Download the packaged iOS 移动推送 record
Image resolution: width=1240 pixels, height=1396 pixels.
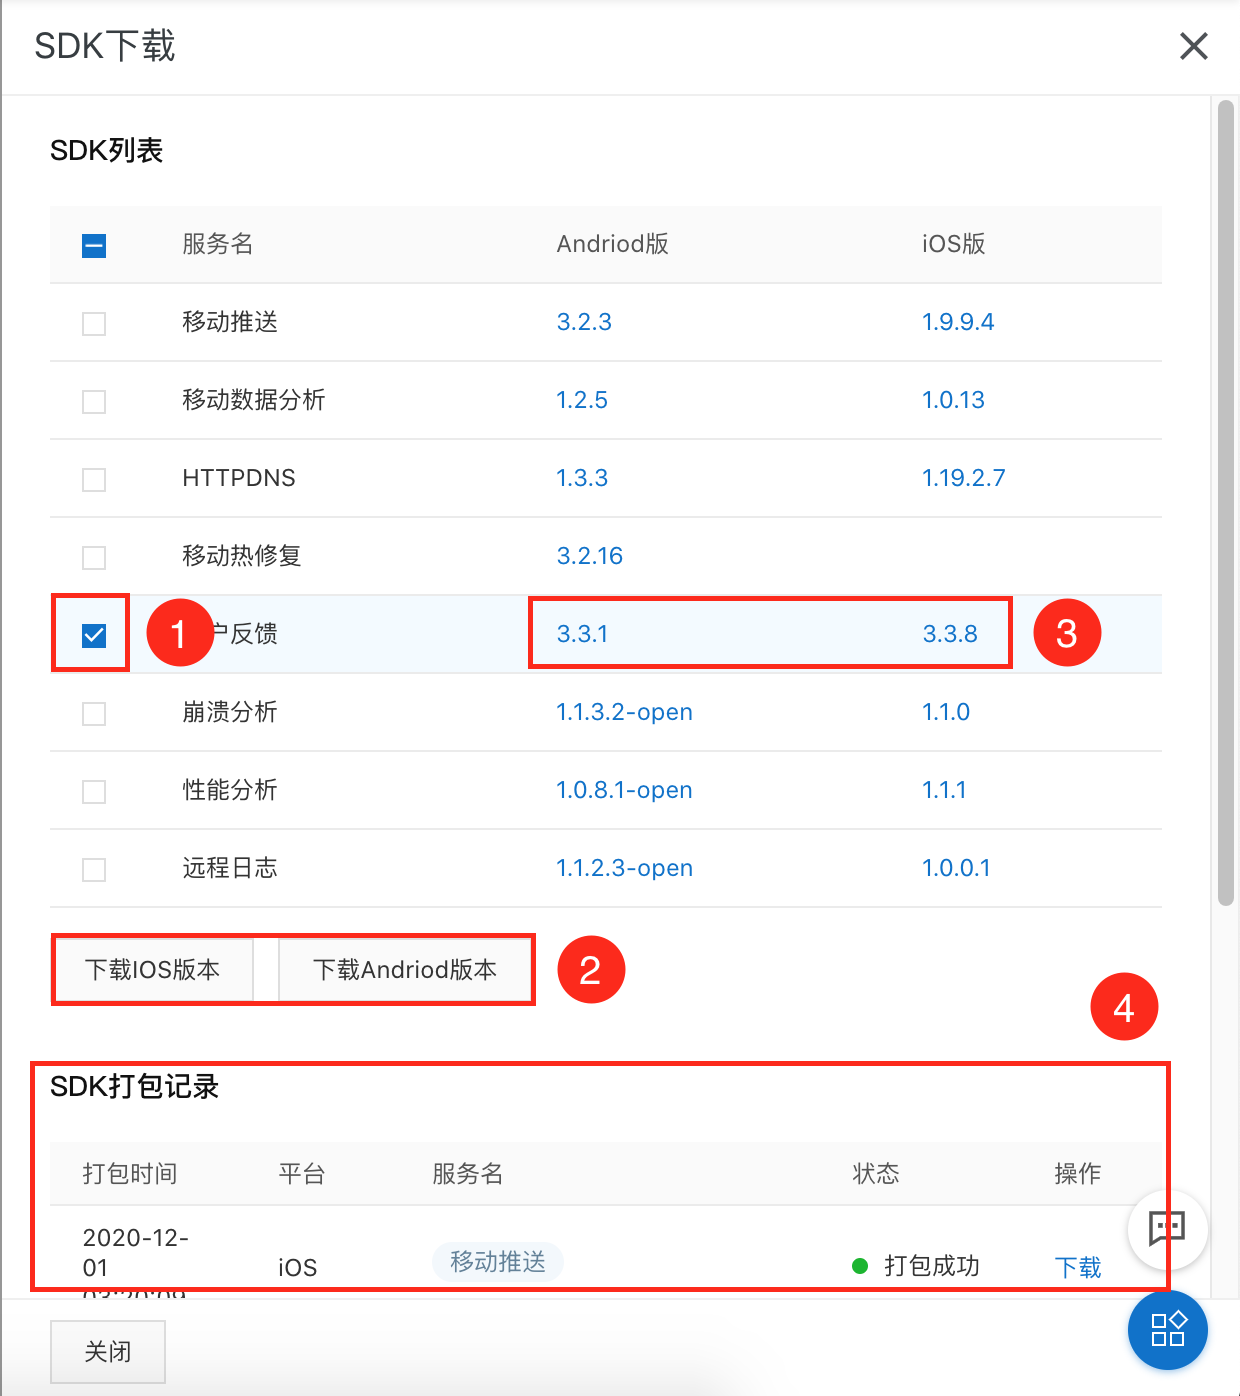pyautogui.click(x=1078, y=1267)
